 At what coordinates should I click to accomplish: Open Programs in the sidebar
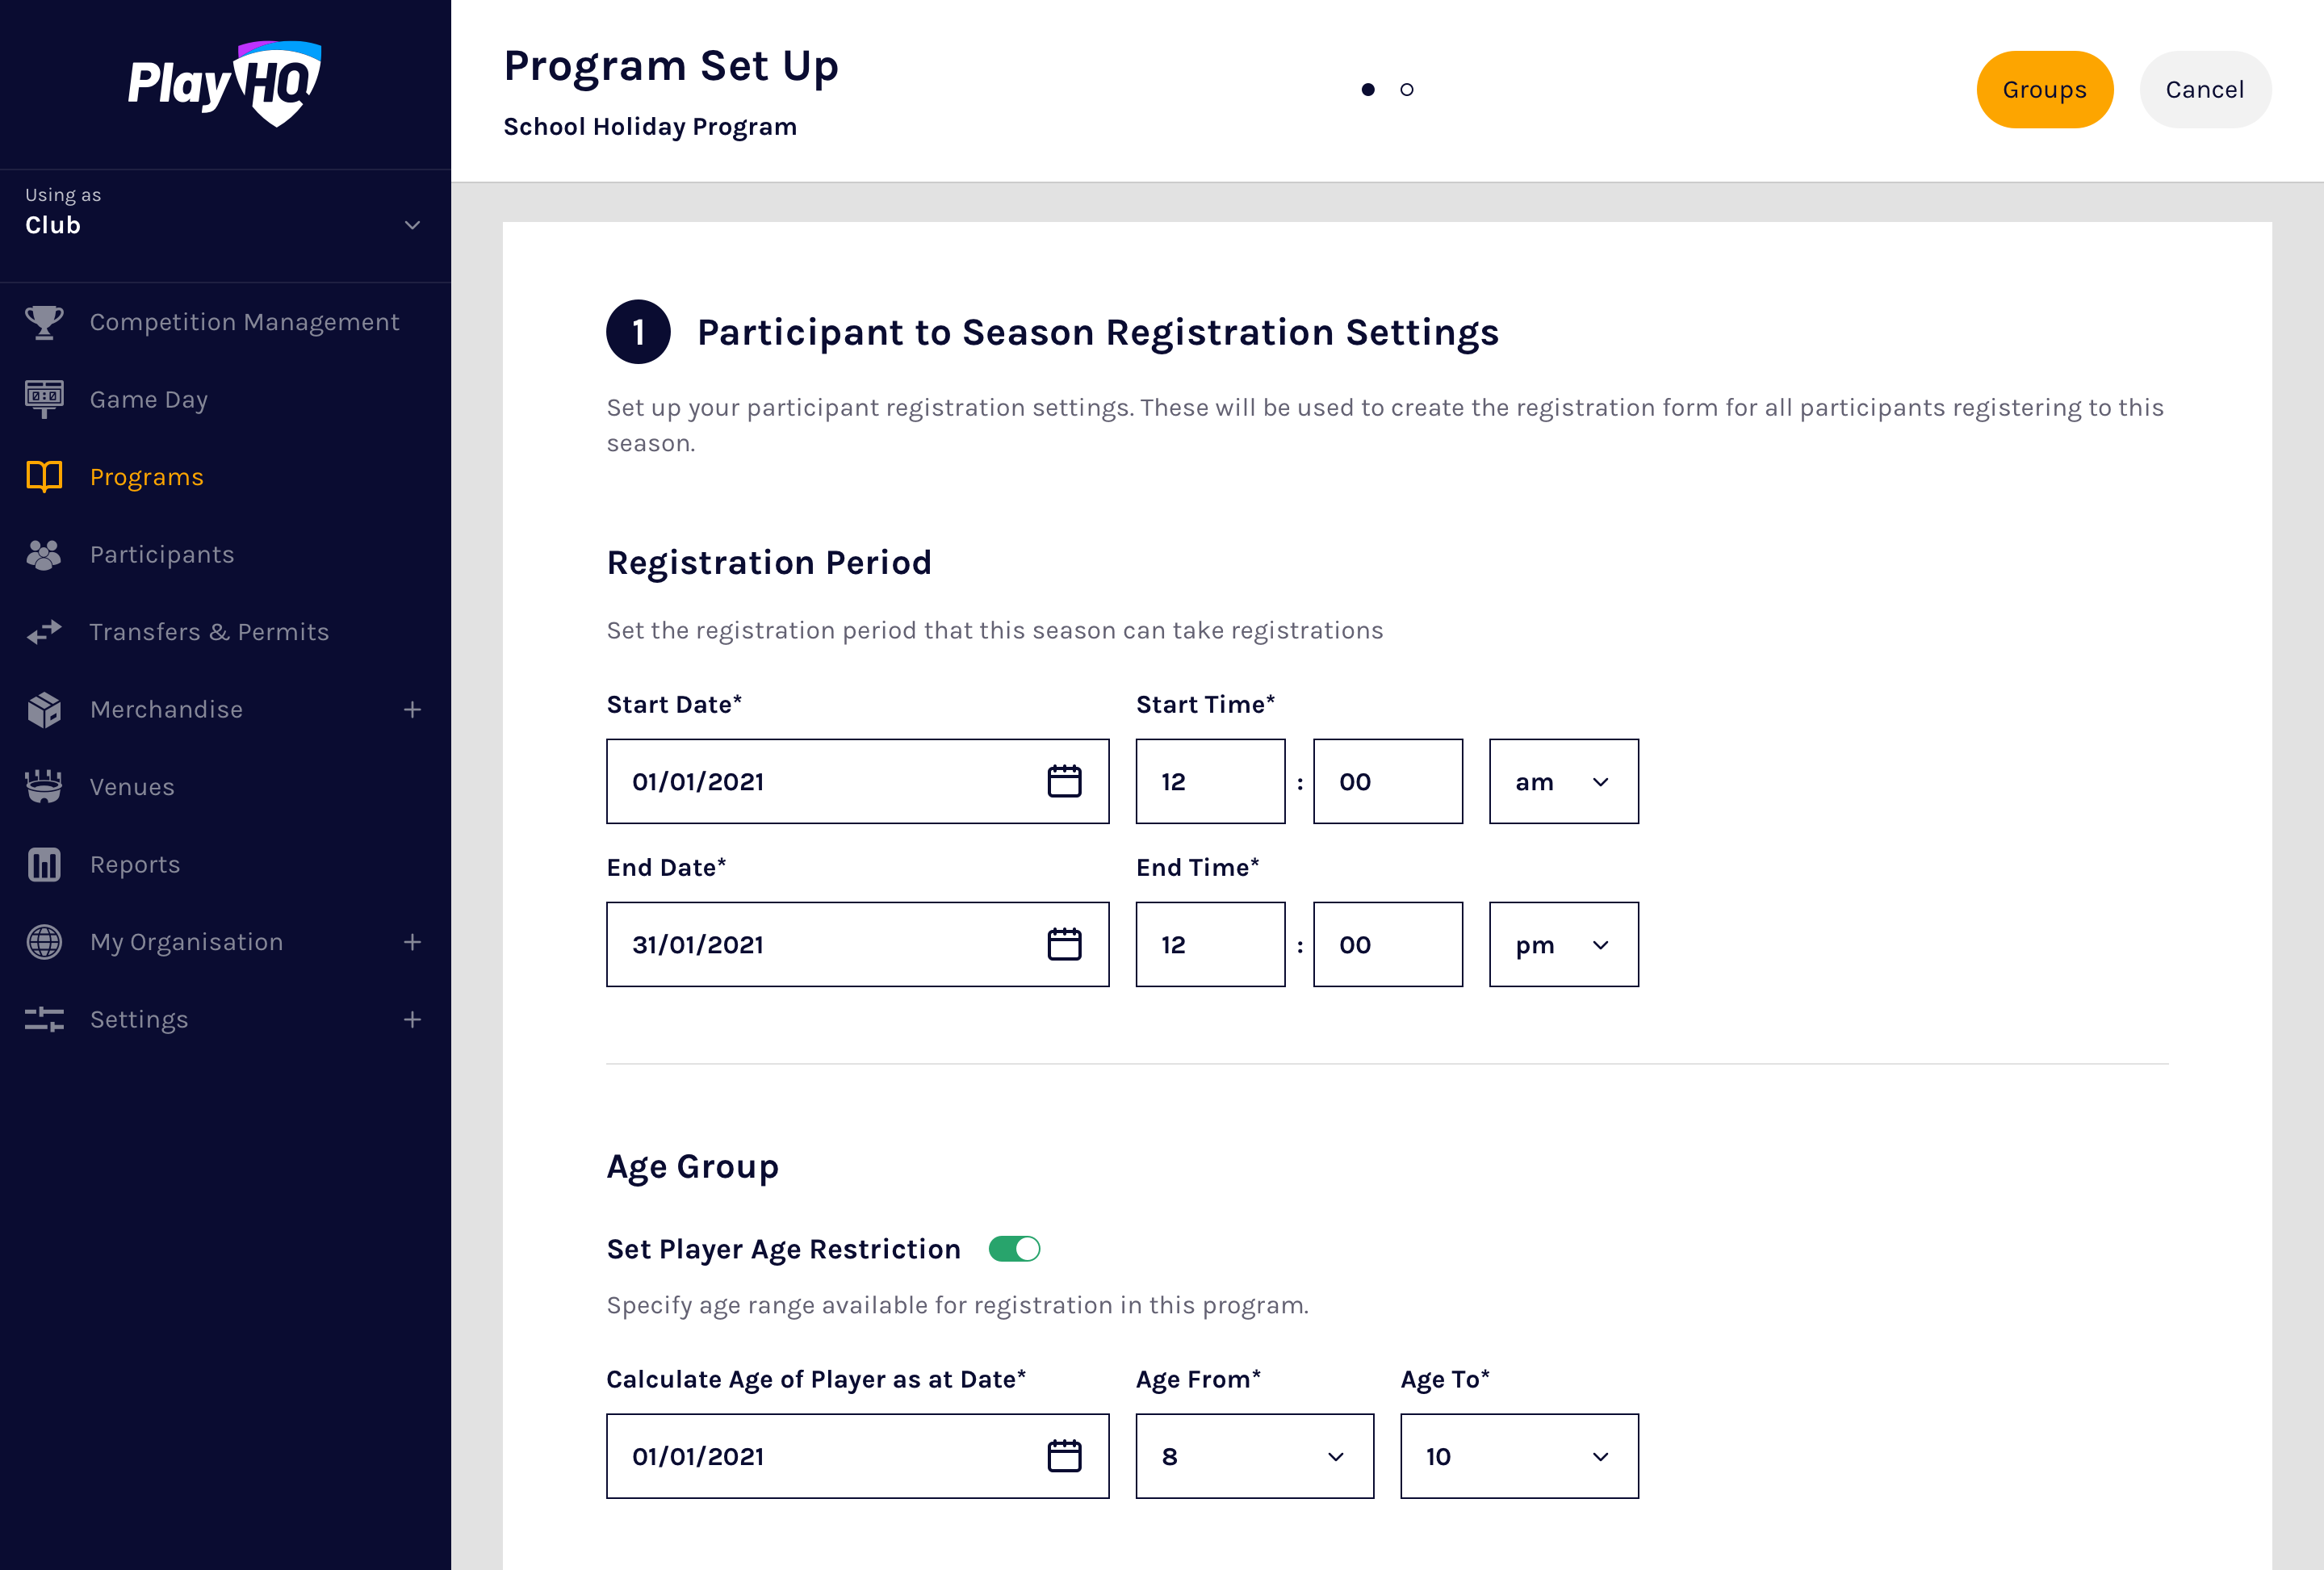click(146, 477)
